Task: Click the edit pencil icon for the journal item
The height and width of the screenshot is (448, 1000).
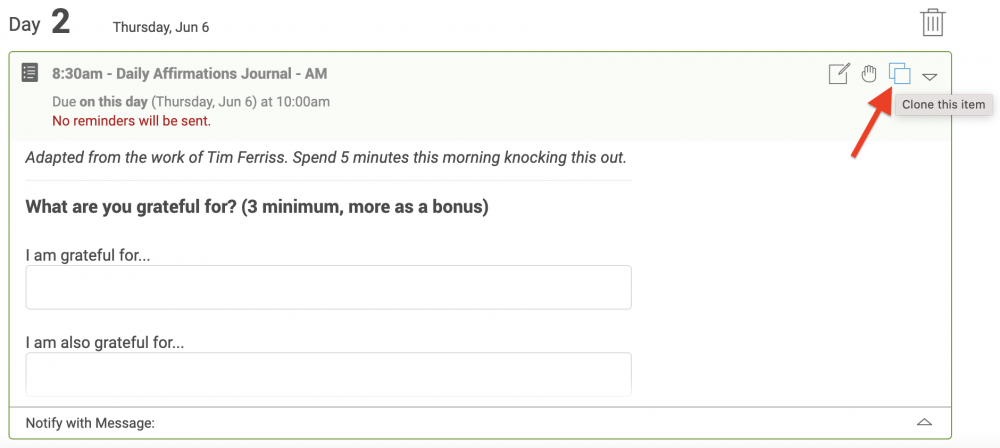Action: coord(839,74)
